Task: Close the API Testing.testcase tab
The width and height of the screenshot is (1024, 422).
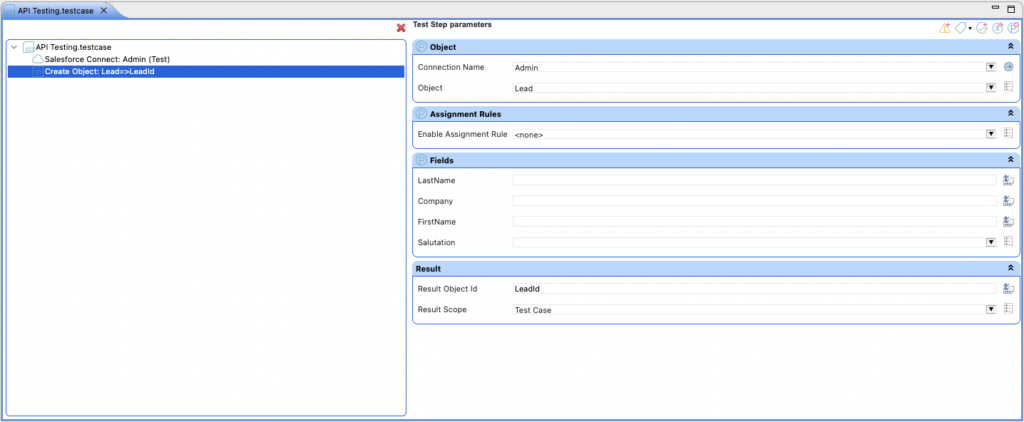Action: click(103, 11)
